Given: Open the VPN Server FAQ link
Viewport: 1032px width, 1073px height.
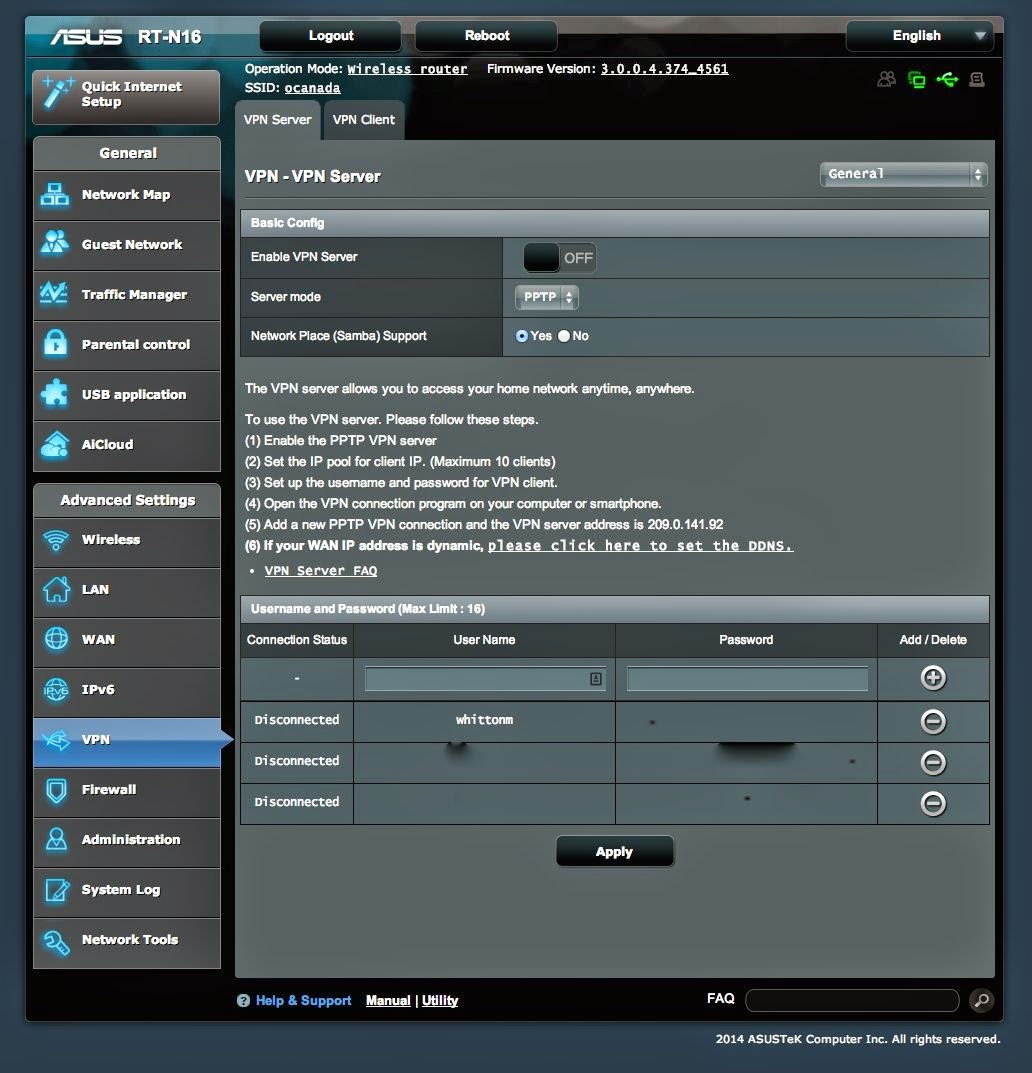Looking at the screenshot, I should click(x=320, y=571).
